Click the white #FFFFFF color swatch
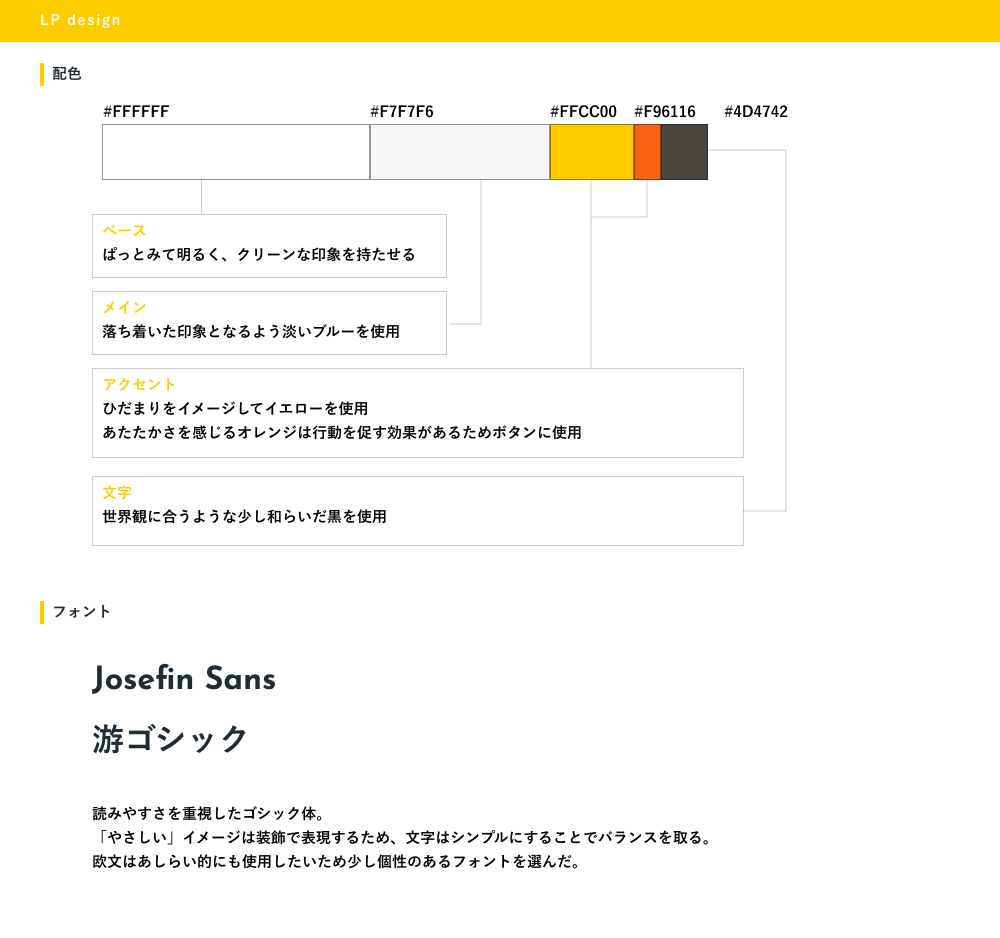This screenshot has height=938, width=1000. click(236, 152)
